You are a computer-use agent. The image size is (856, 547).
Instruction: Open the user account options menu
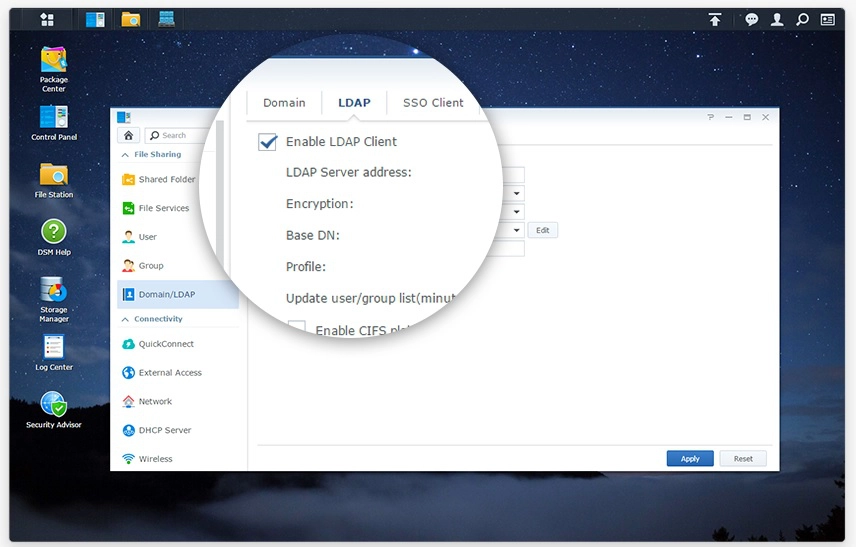point(777,20)
